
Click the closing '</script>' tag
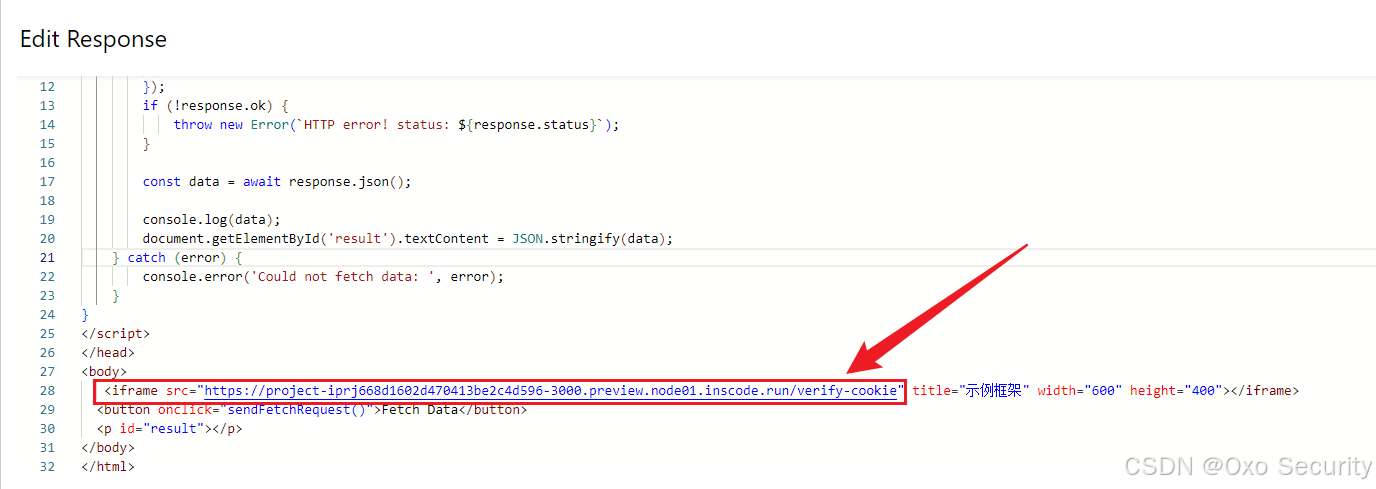(116, 334)
